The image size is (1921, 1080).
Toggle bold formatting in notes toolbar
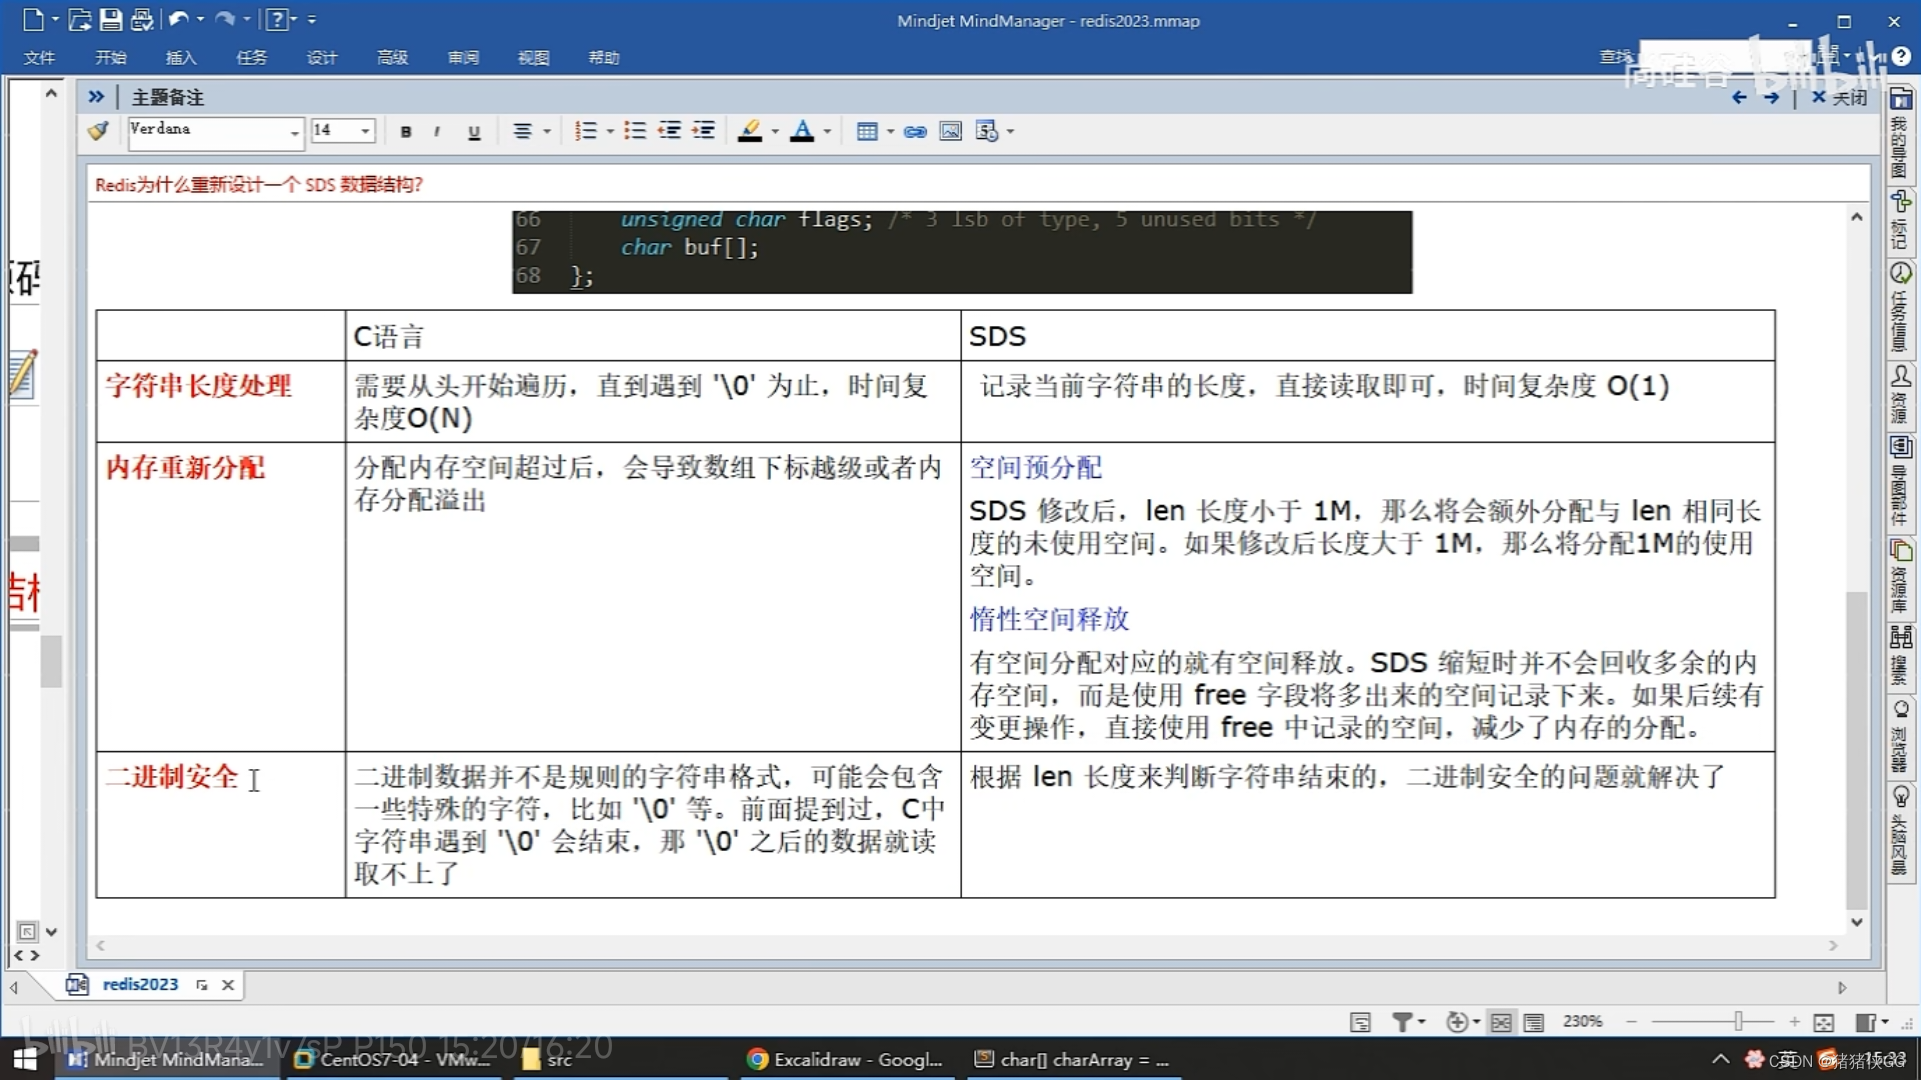pyautogui.click(x=406, y=132)
